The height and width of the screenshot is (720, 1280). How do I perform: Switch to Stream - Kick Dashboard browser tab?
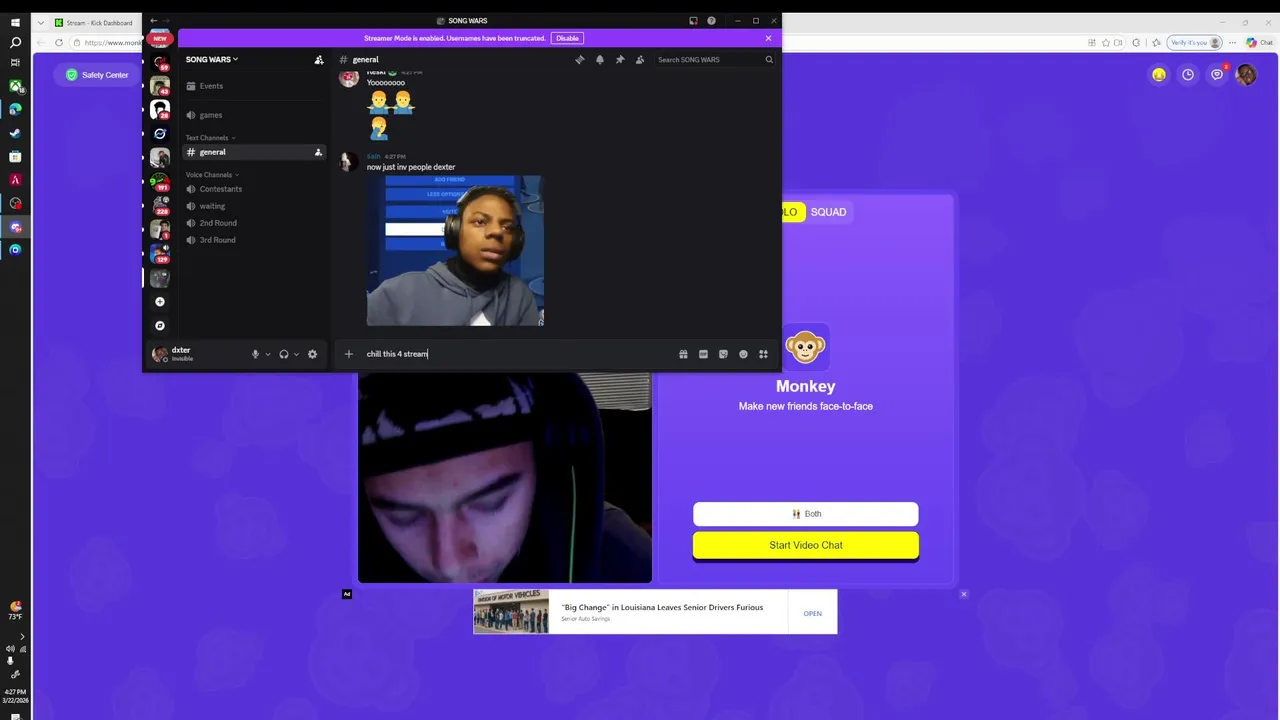coord(95,22)
